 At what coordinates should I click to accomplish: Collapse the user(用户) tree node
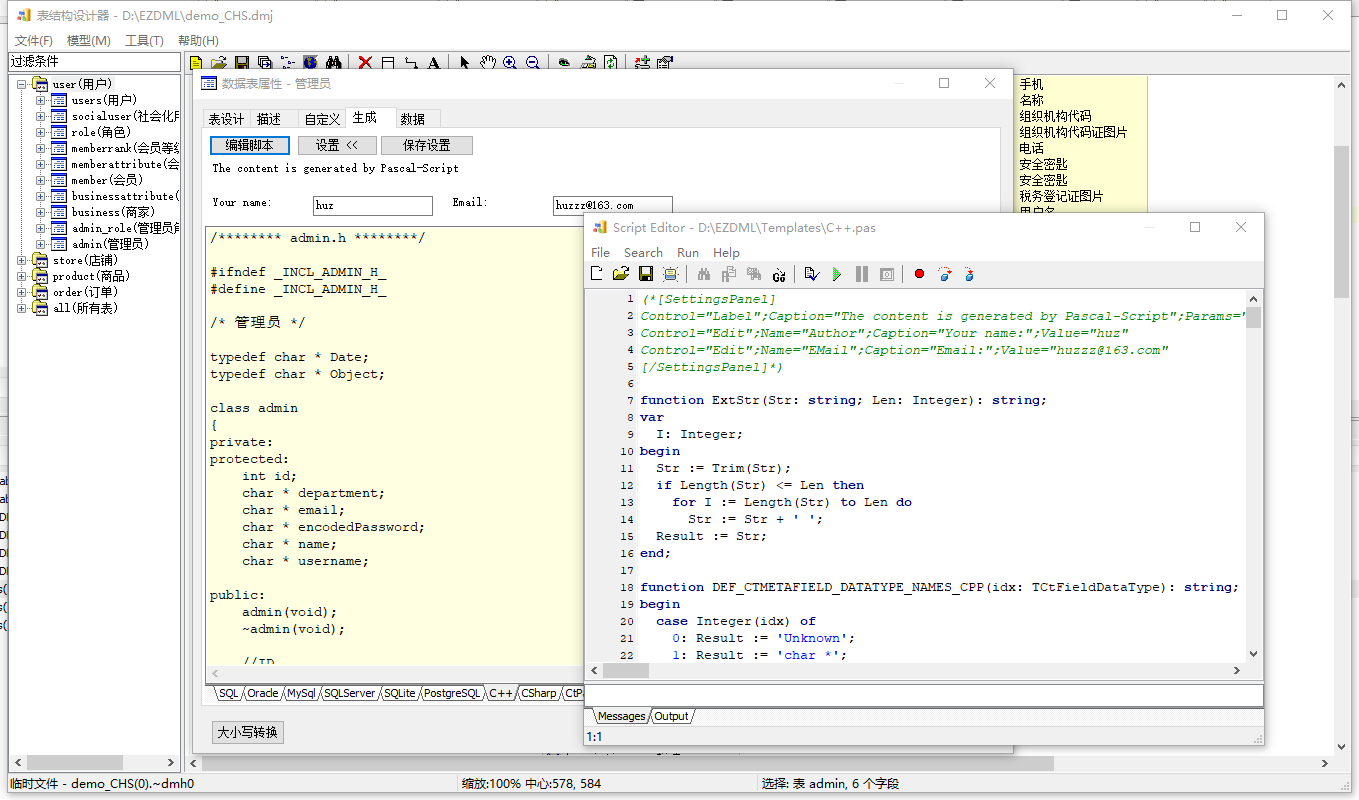(x=22, y=84)
